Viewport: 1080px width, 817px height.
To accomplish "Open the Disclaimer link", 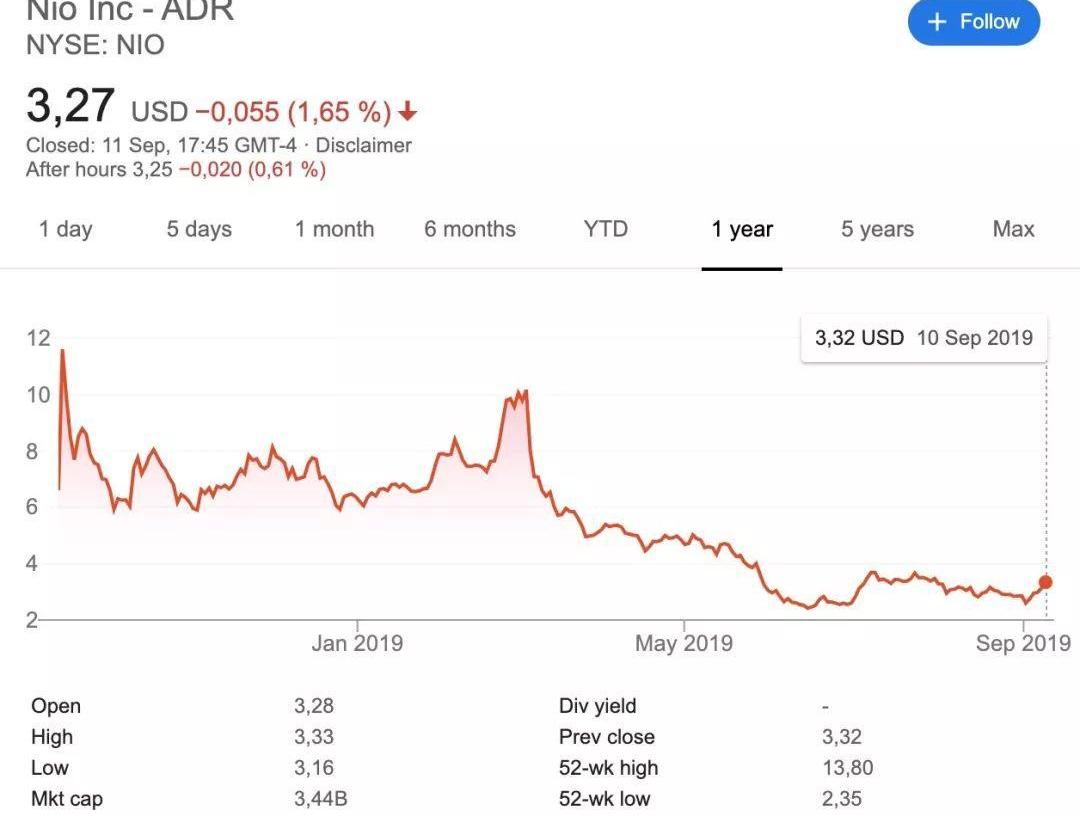I will tap(363, 145).
